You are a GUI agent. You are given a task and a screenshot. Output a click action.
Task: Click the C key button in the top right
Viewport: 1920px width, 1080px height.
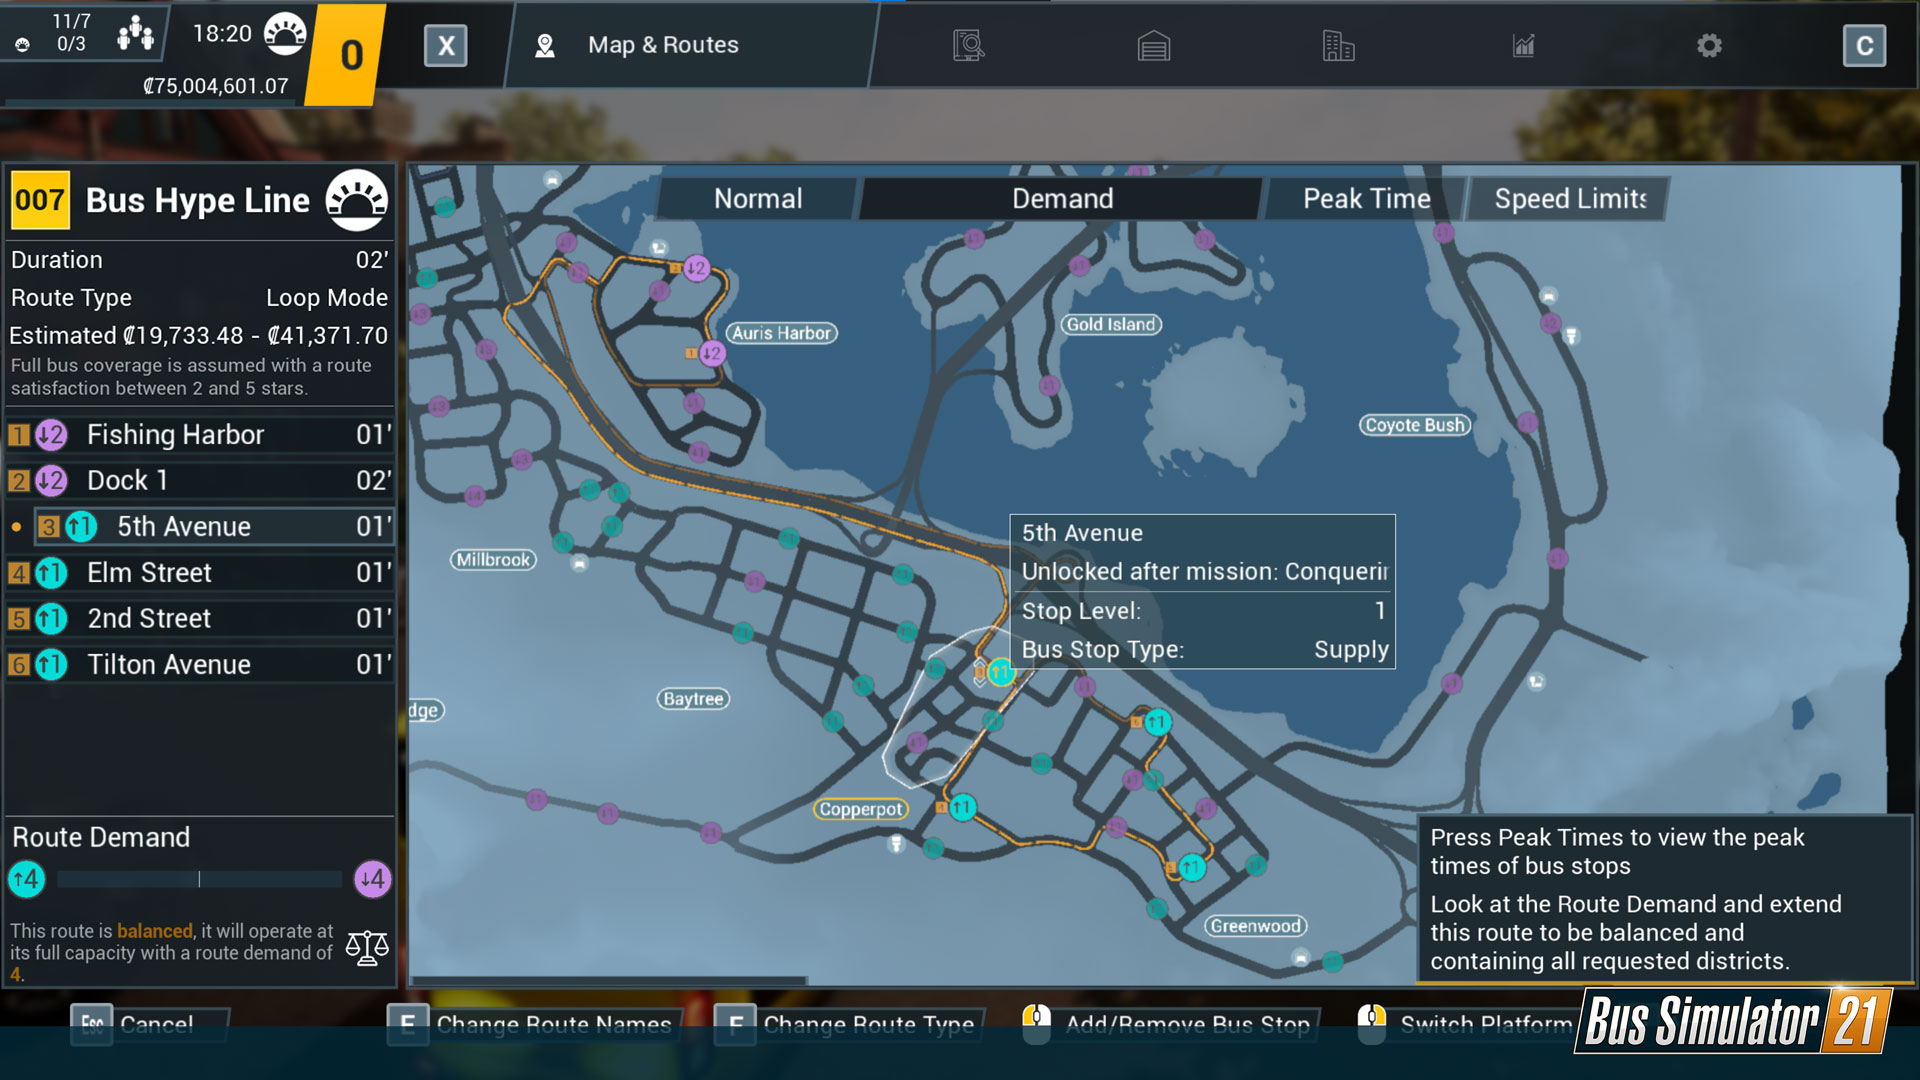click(x=1863, y=46)
